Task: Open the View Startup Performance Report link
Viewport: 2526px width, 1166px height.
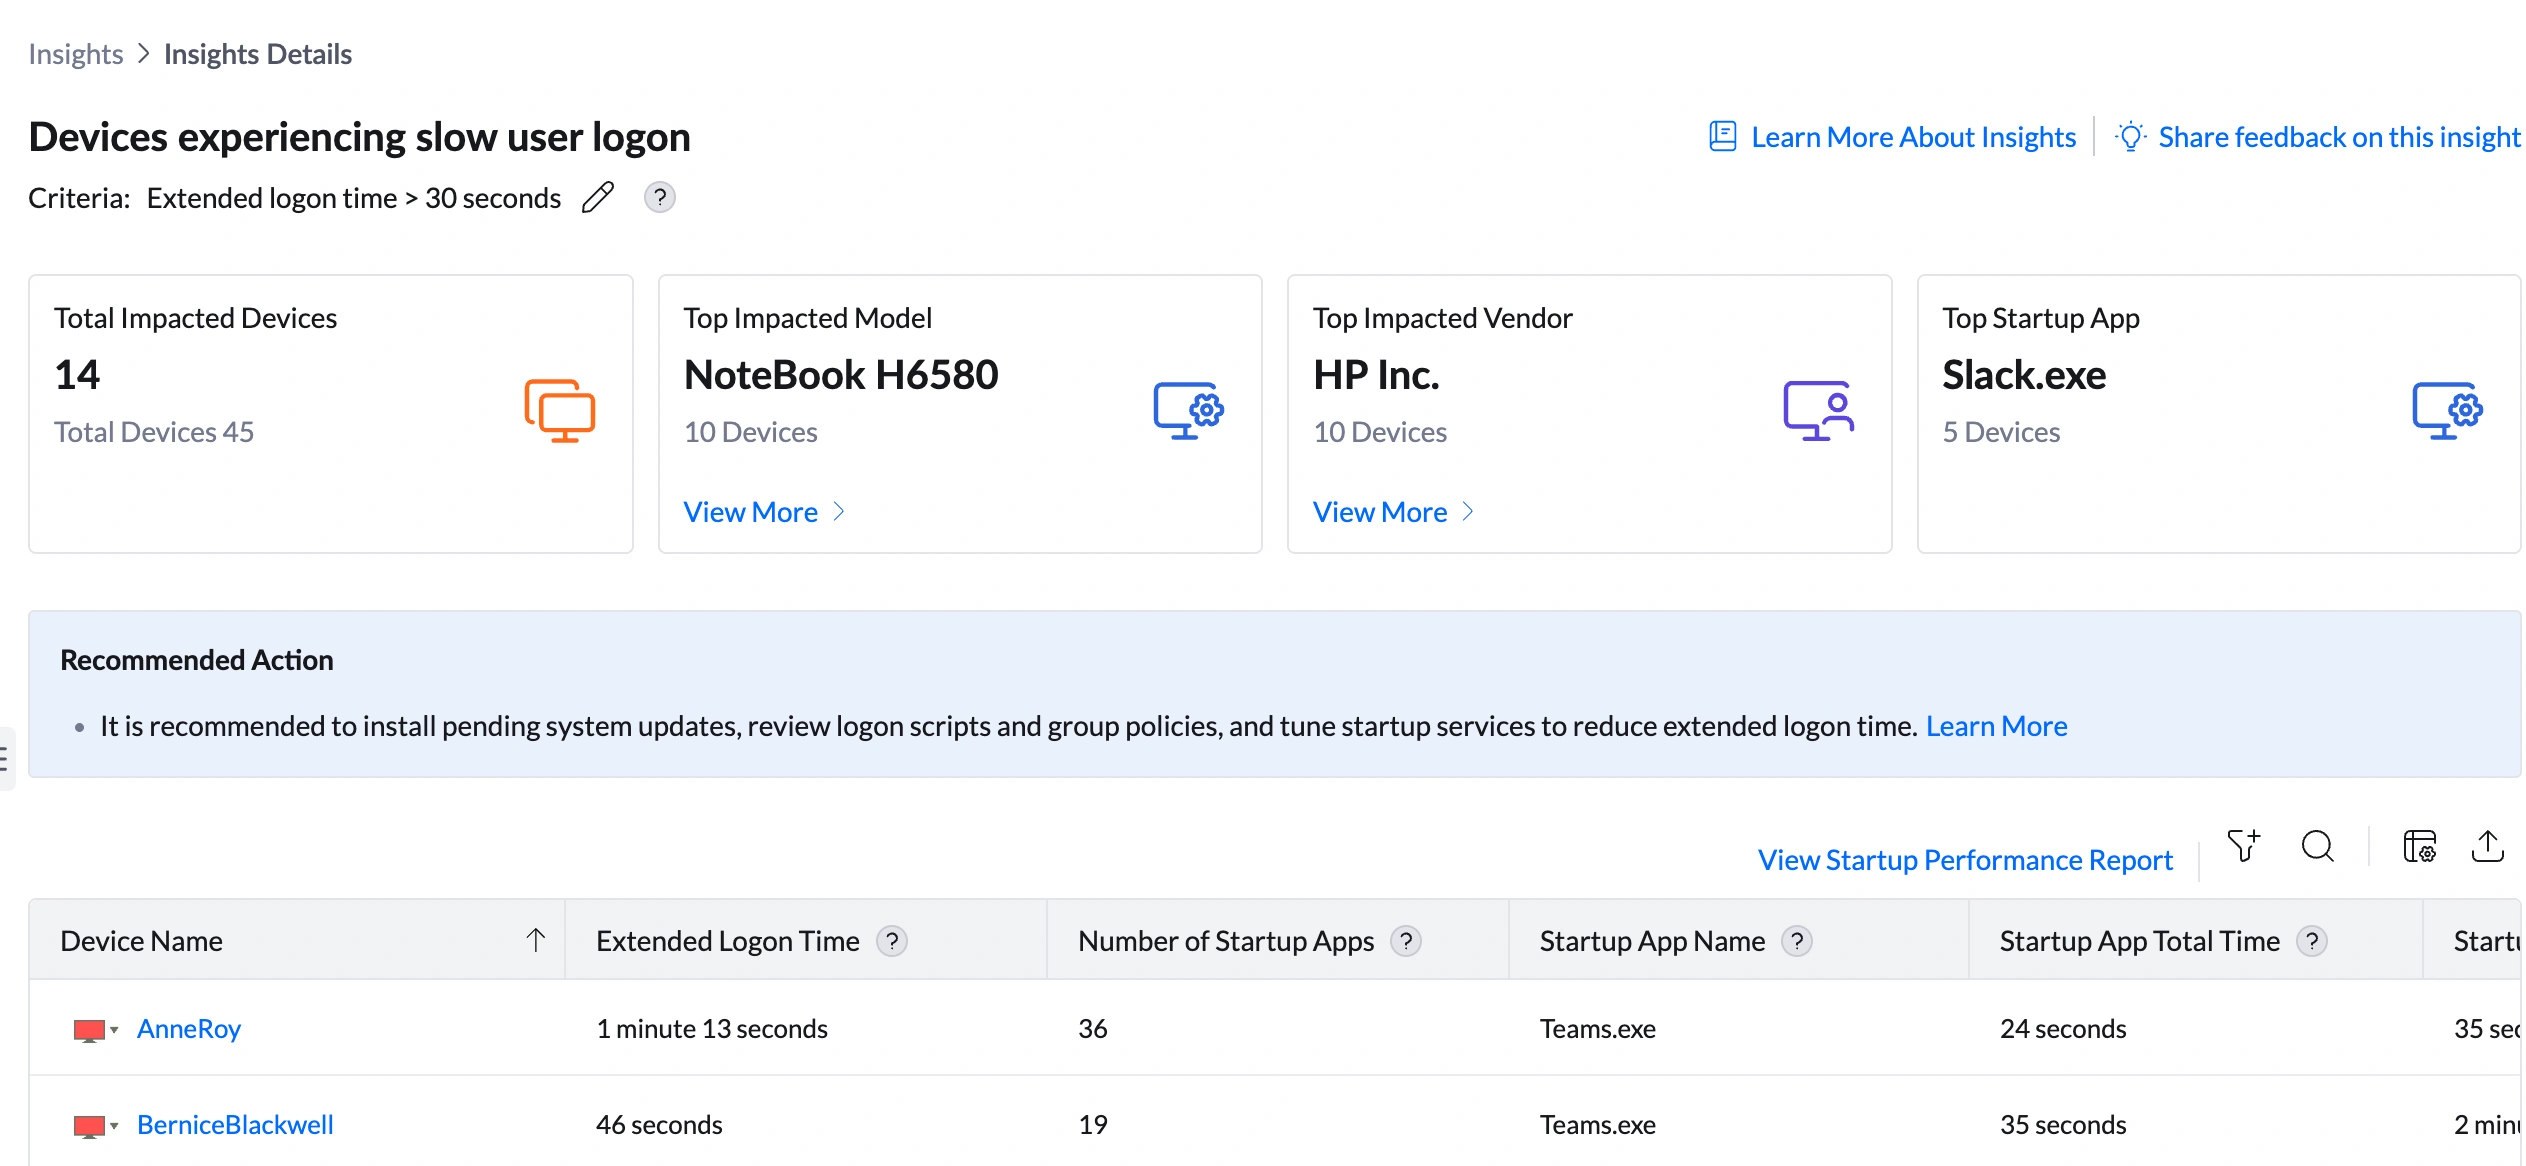Action: tap(1965, 860)
